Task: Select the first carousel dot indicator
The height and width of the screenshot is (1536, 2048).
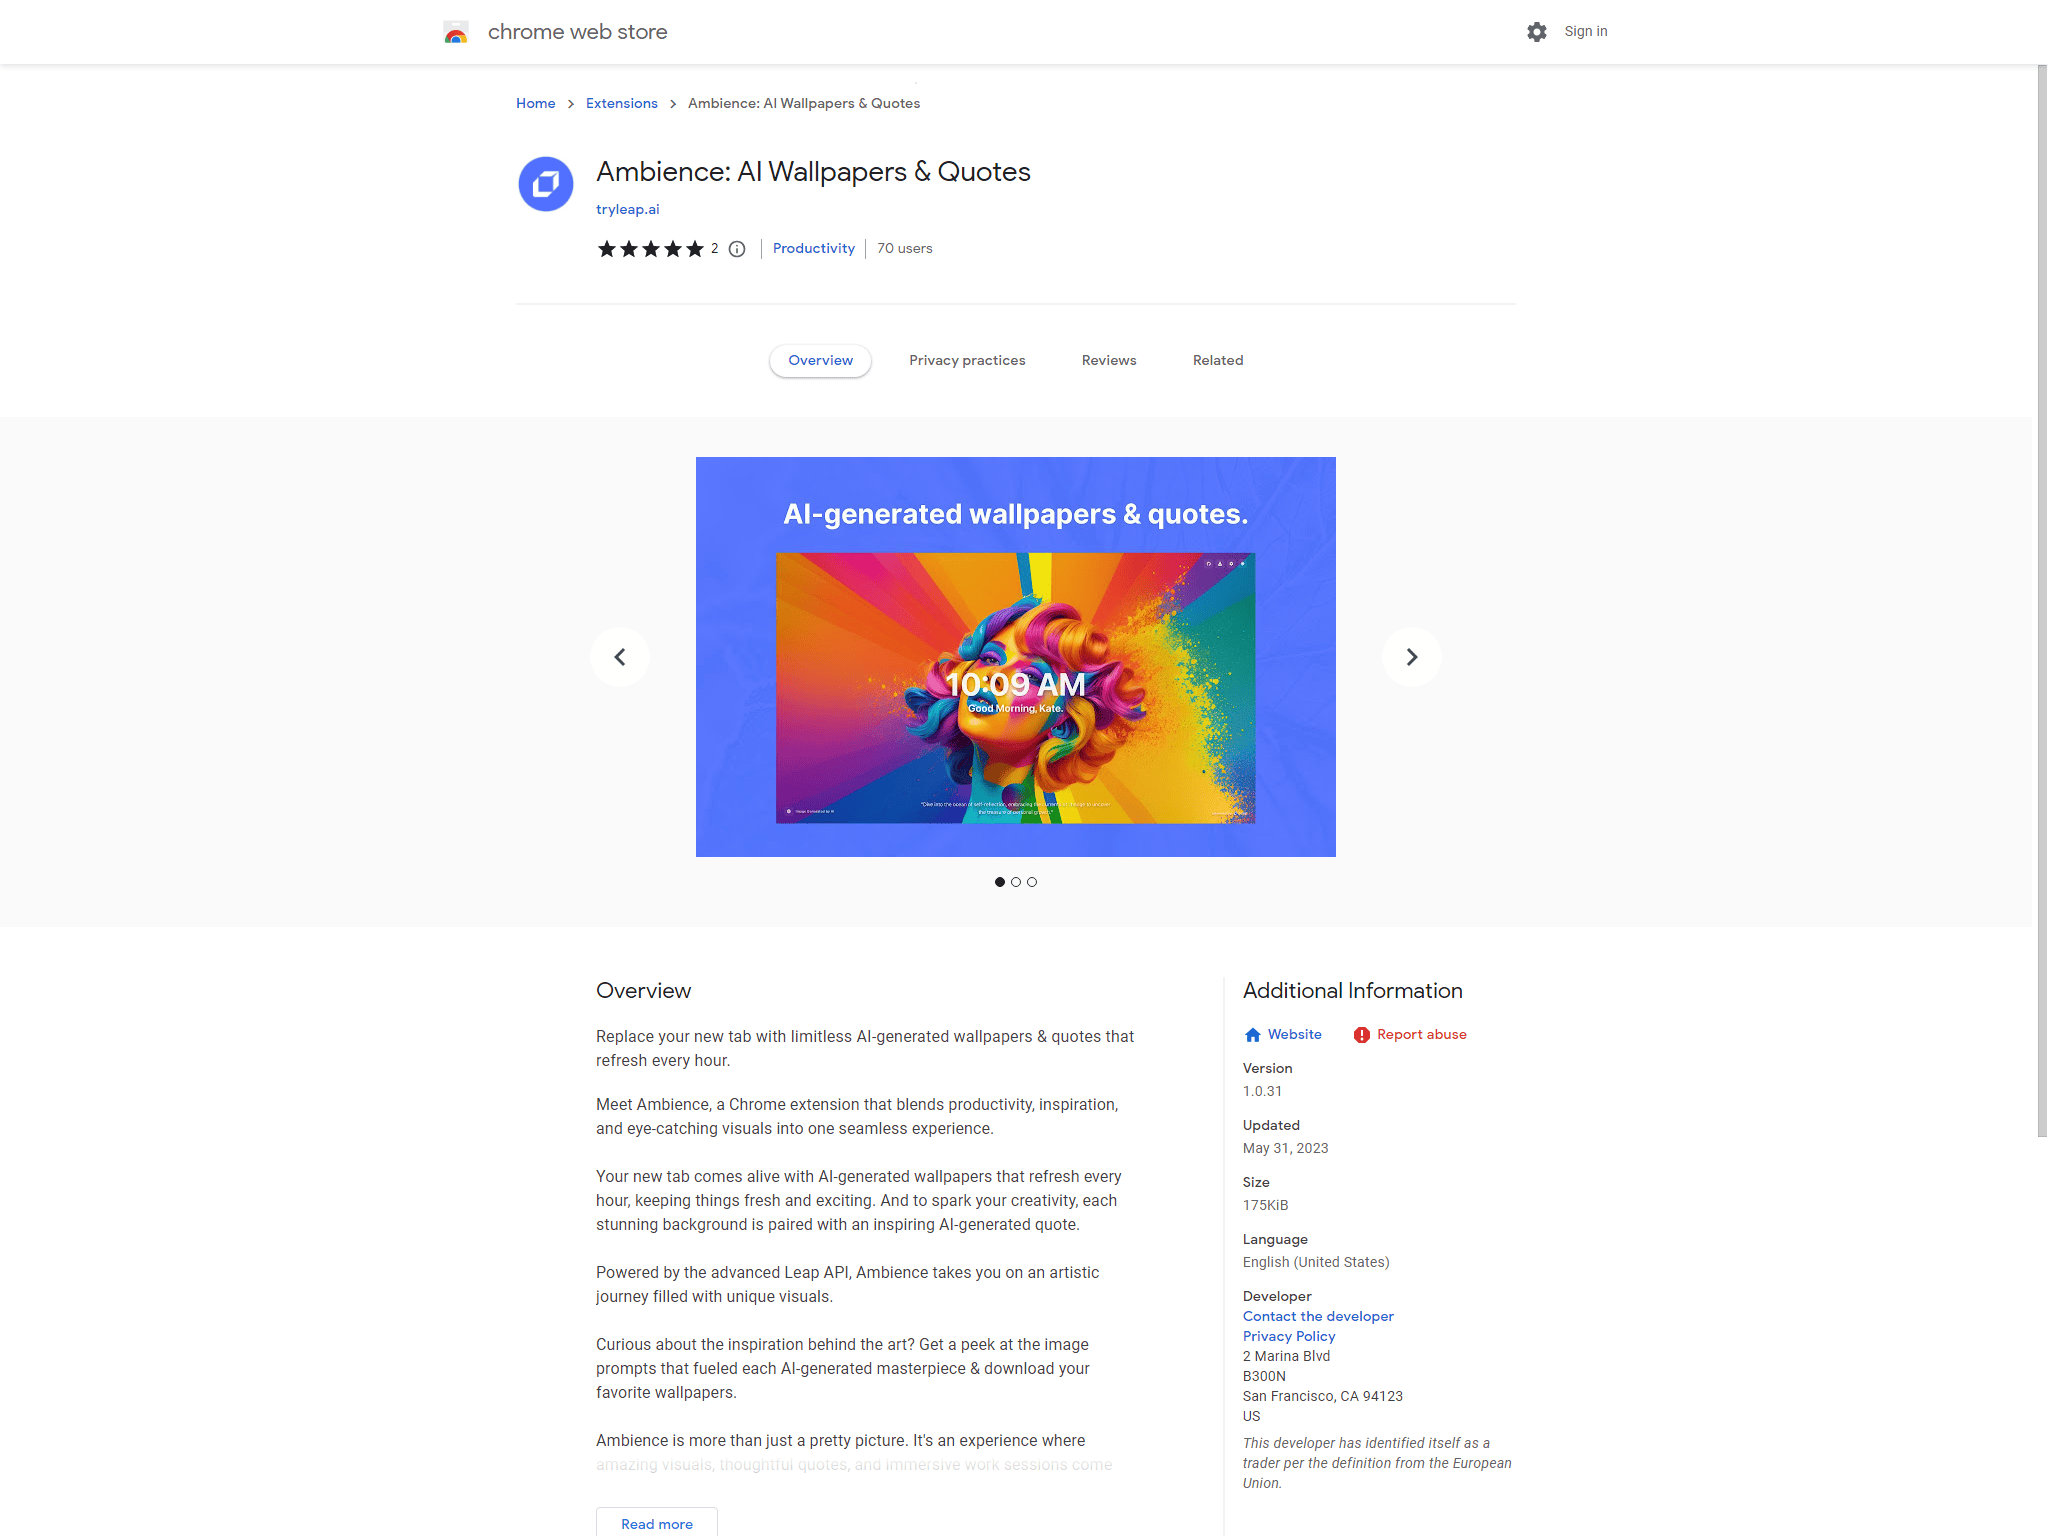Action: 1000,882
